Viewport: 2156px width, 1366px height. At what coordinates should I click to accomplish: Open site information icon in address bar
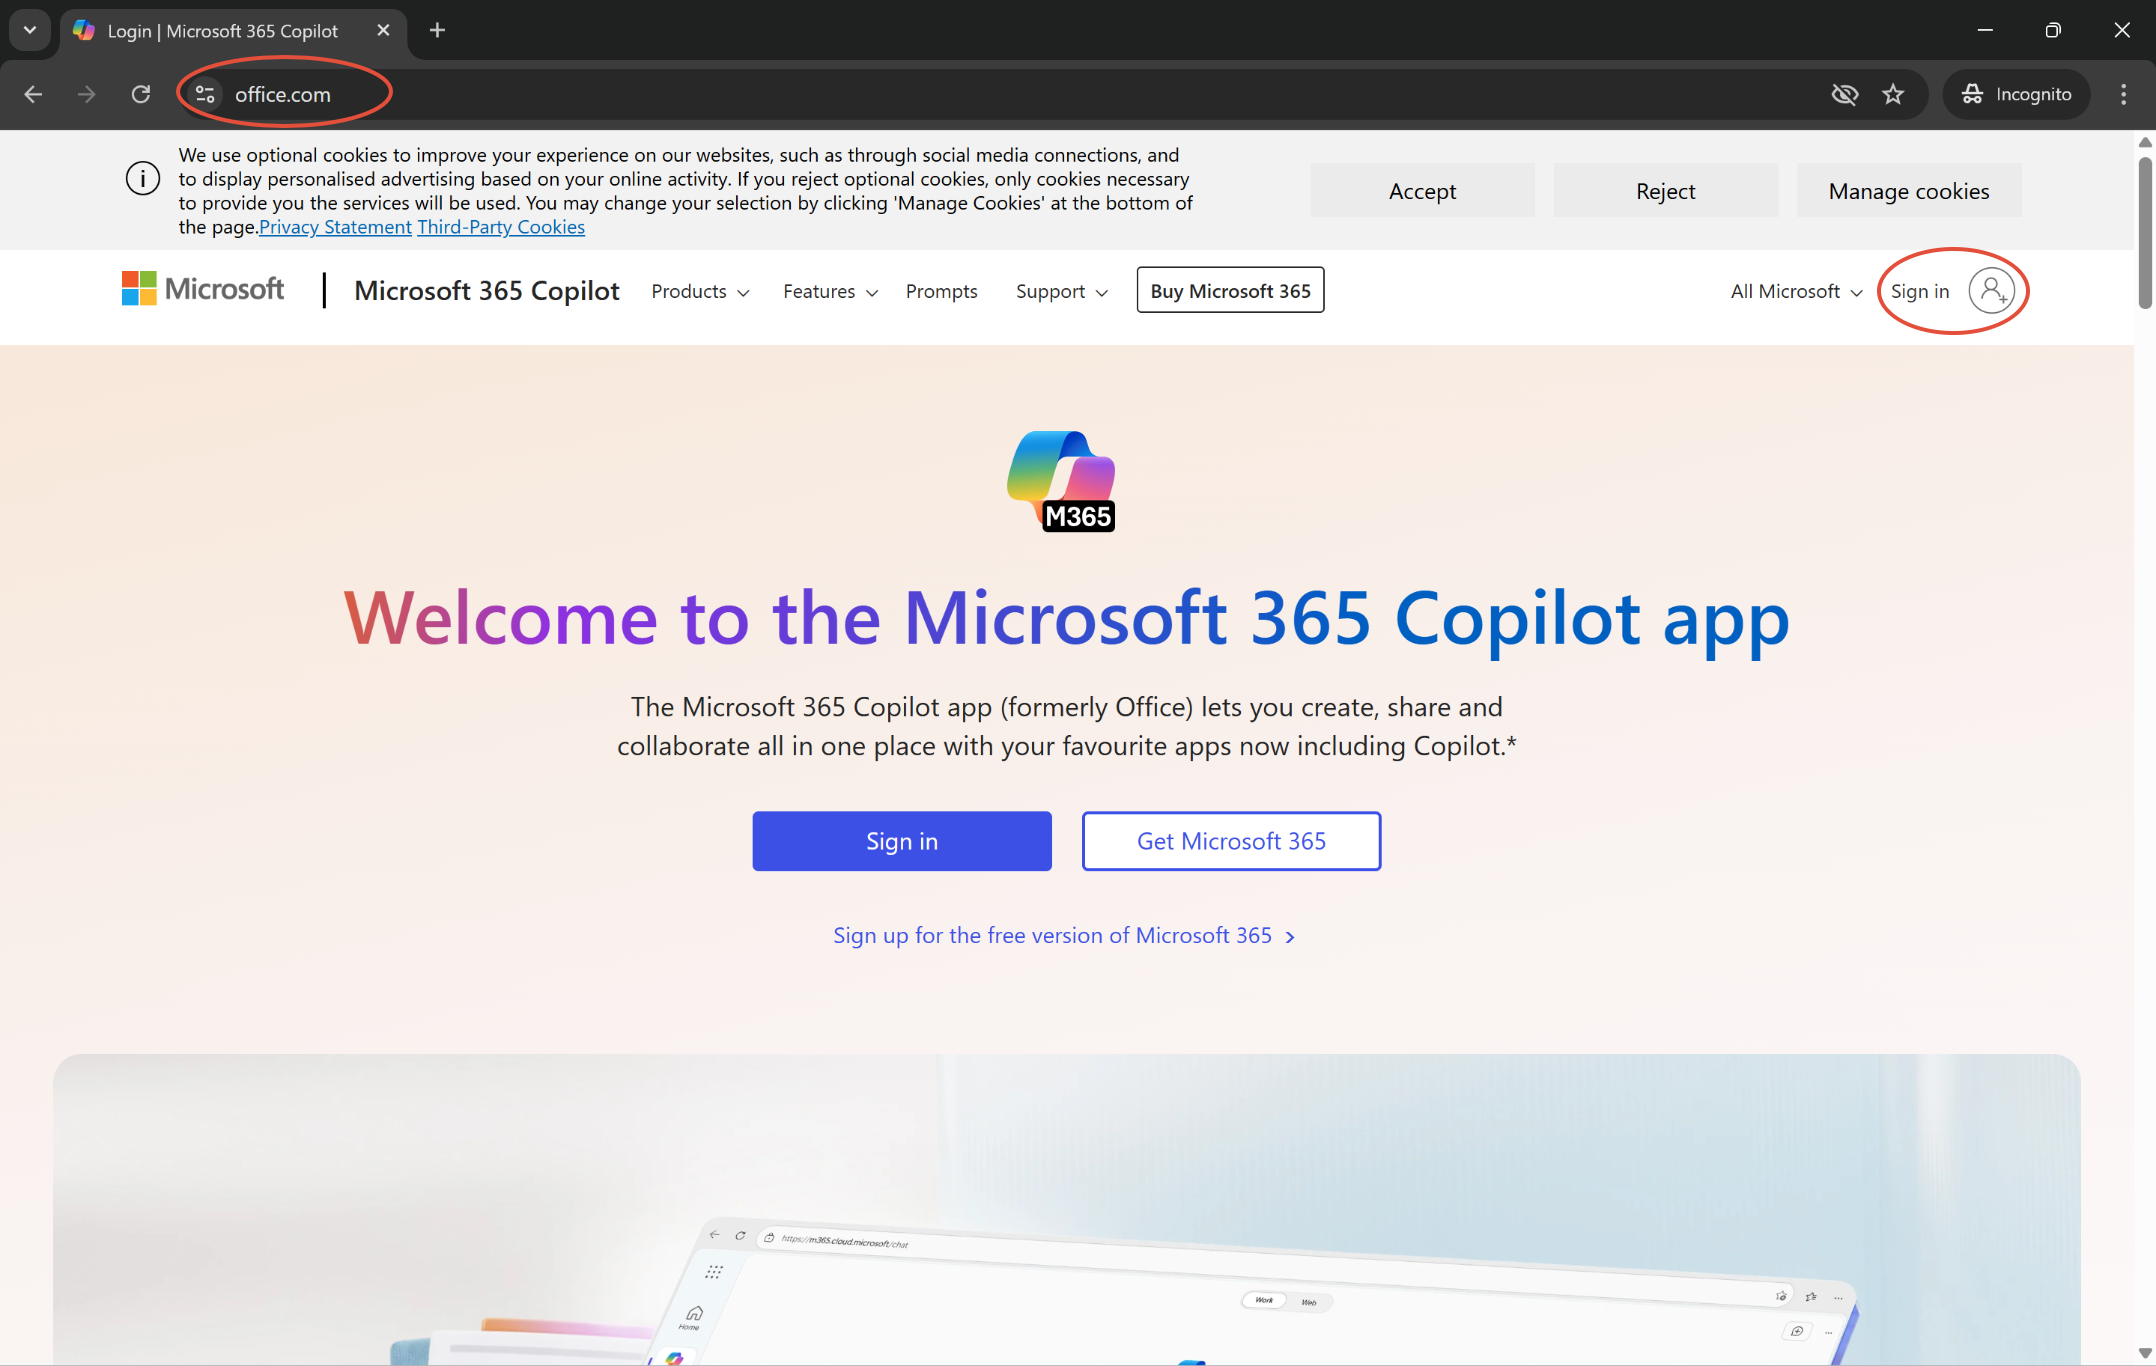(205, 94)
